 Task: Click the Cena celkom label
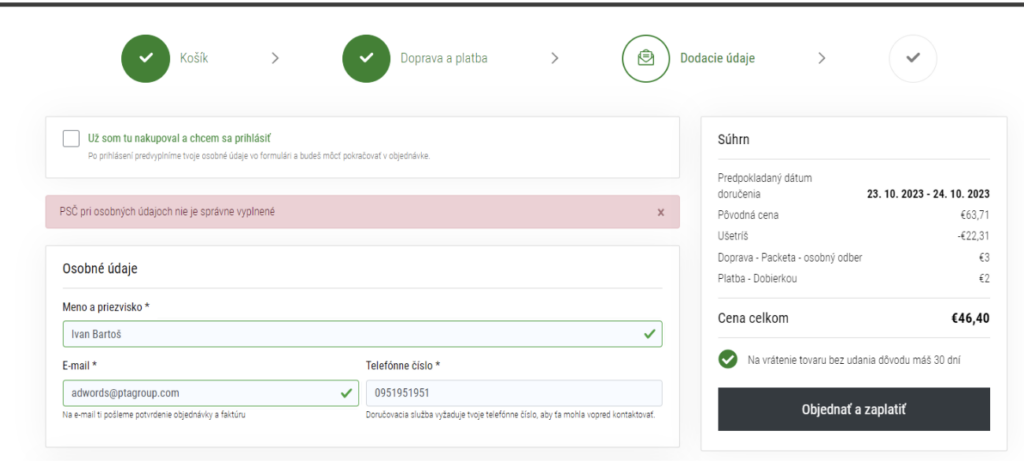[x=753, y=319]
